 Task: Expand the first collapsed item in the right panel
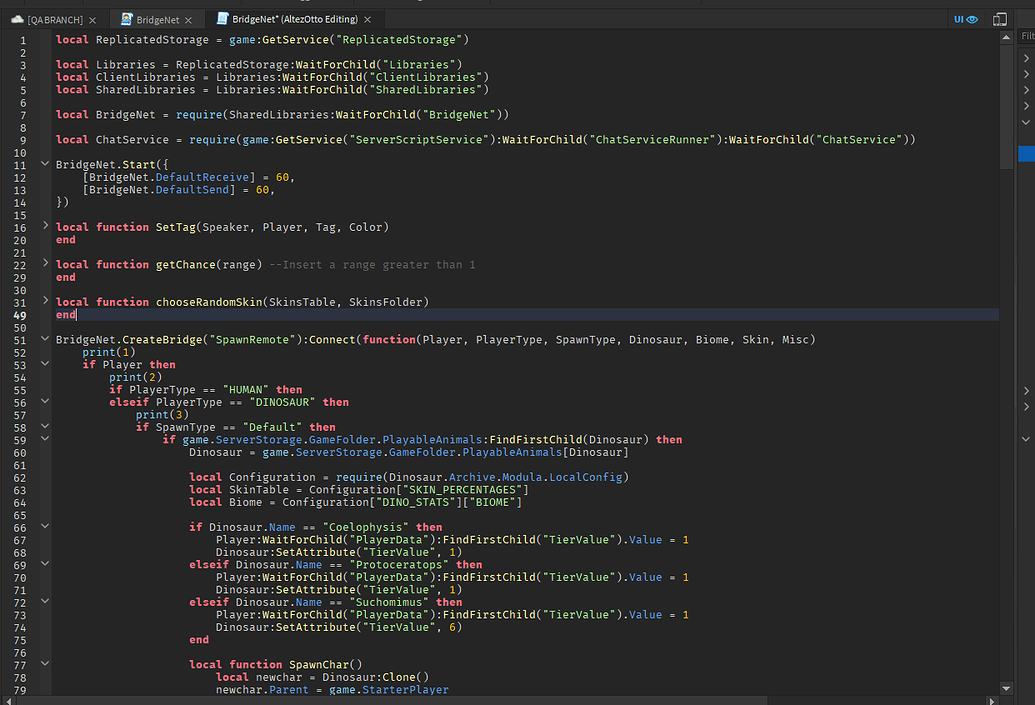coord(1026,58)
